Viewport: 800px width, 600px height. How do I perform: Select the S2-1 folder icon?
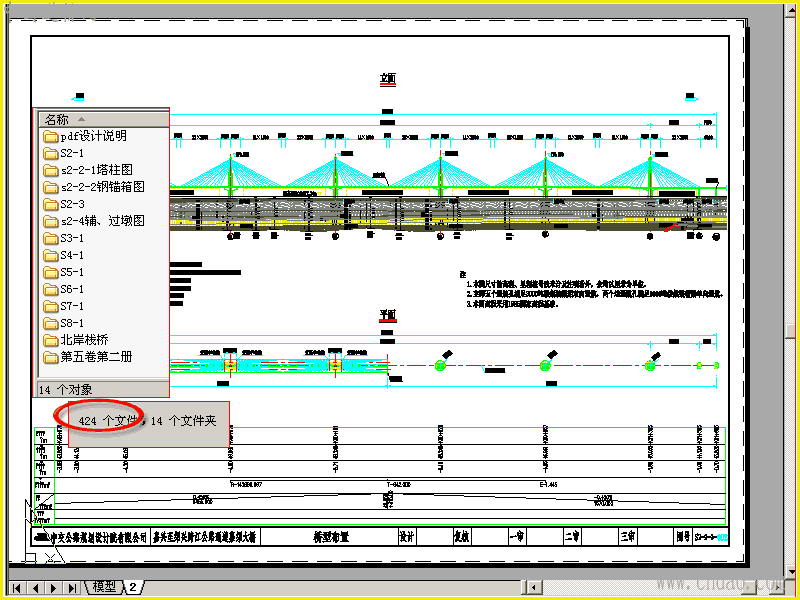coord(51,154)
